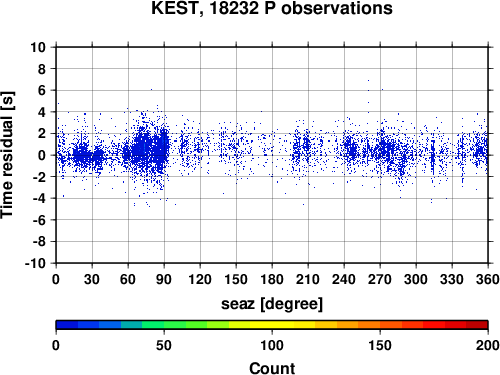
Task: Click the x-axis tick label 270
Action: coord(380,279)
